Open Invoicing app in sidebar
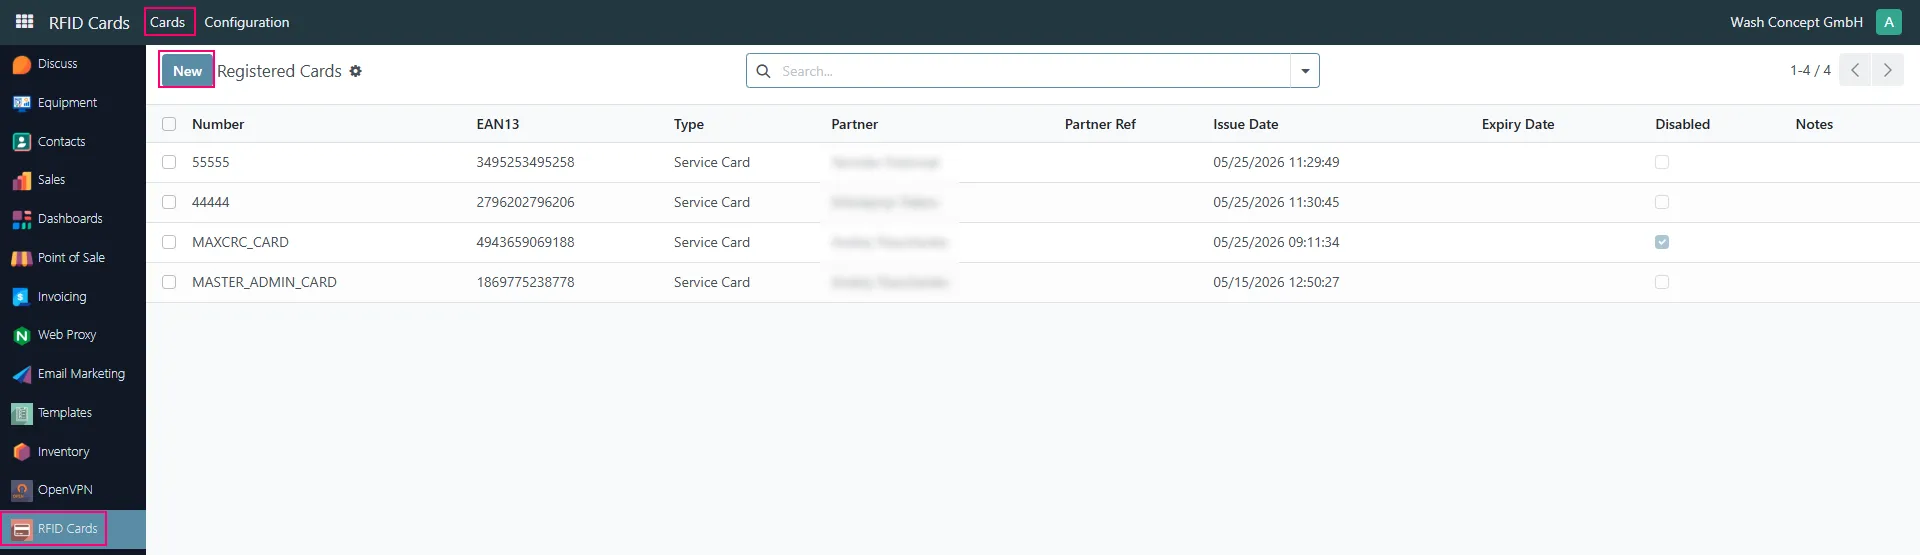The width and height of the screenshot is (1920, 555). click(73, 297)
